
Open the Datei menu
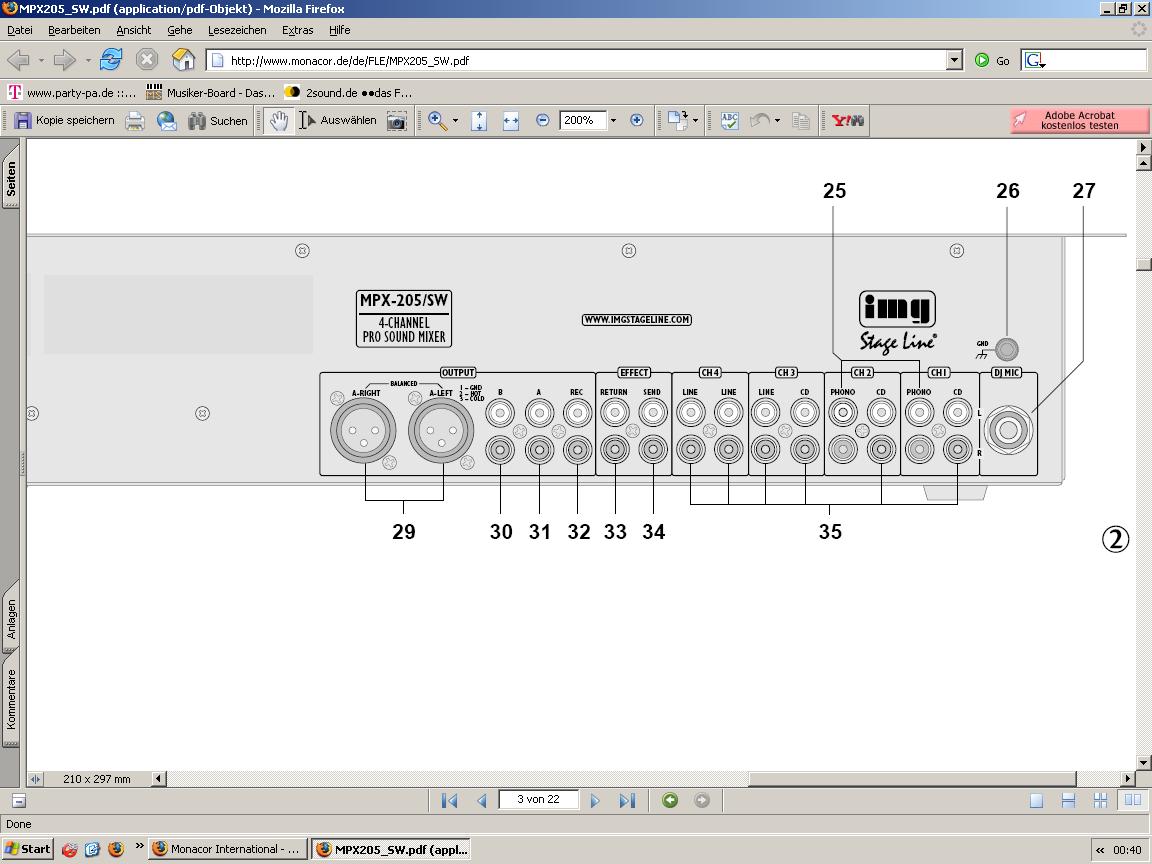(x=20, y=30)
